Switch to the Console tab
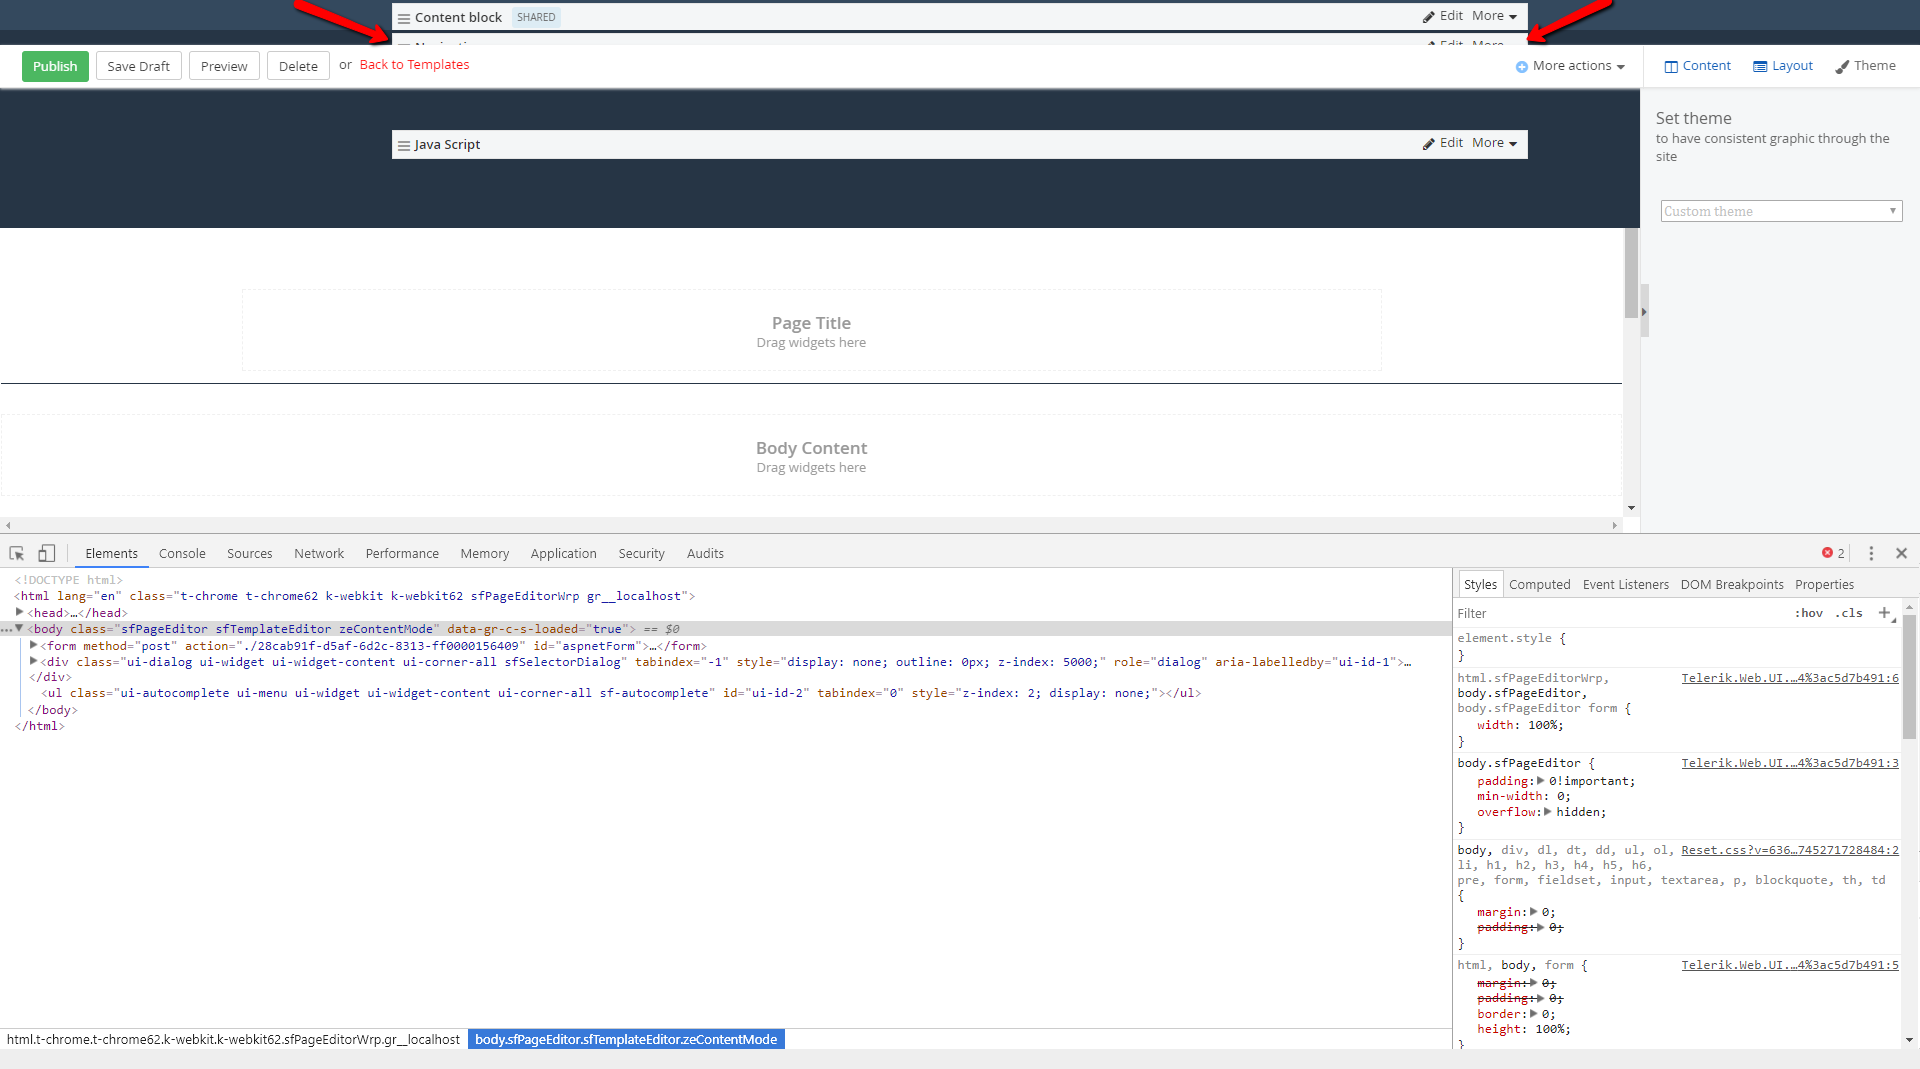 pos(182,553)
